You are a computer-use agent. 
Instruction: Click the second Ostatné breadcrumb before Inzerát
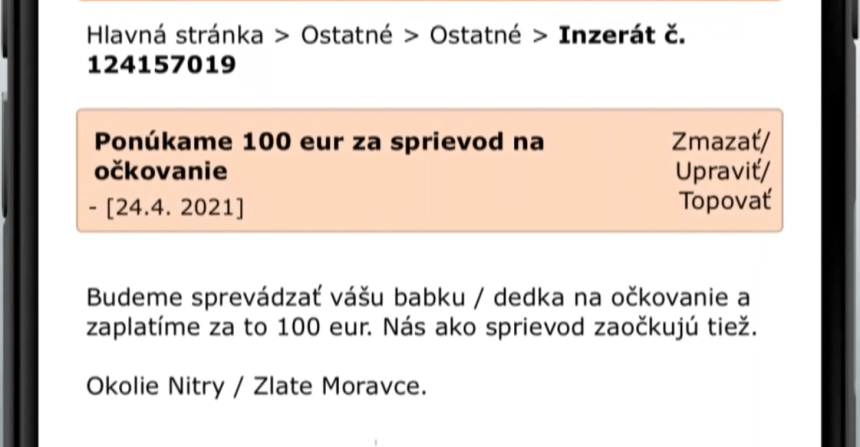(x=475, y=35)
